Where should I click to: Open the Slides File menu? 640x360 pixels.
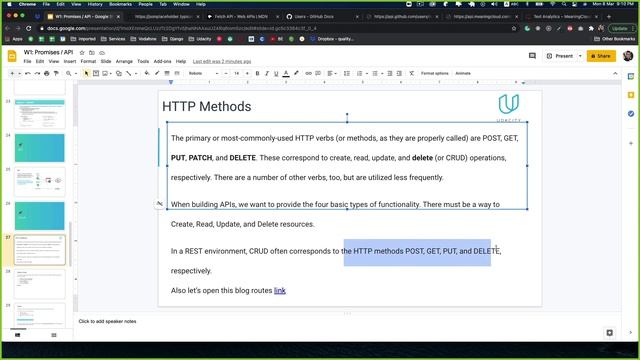coord(27,62)
